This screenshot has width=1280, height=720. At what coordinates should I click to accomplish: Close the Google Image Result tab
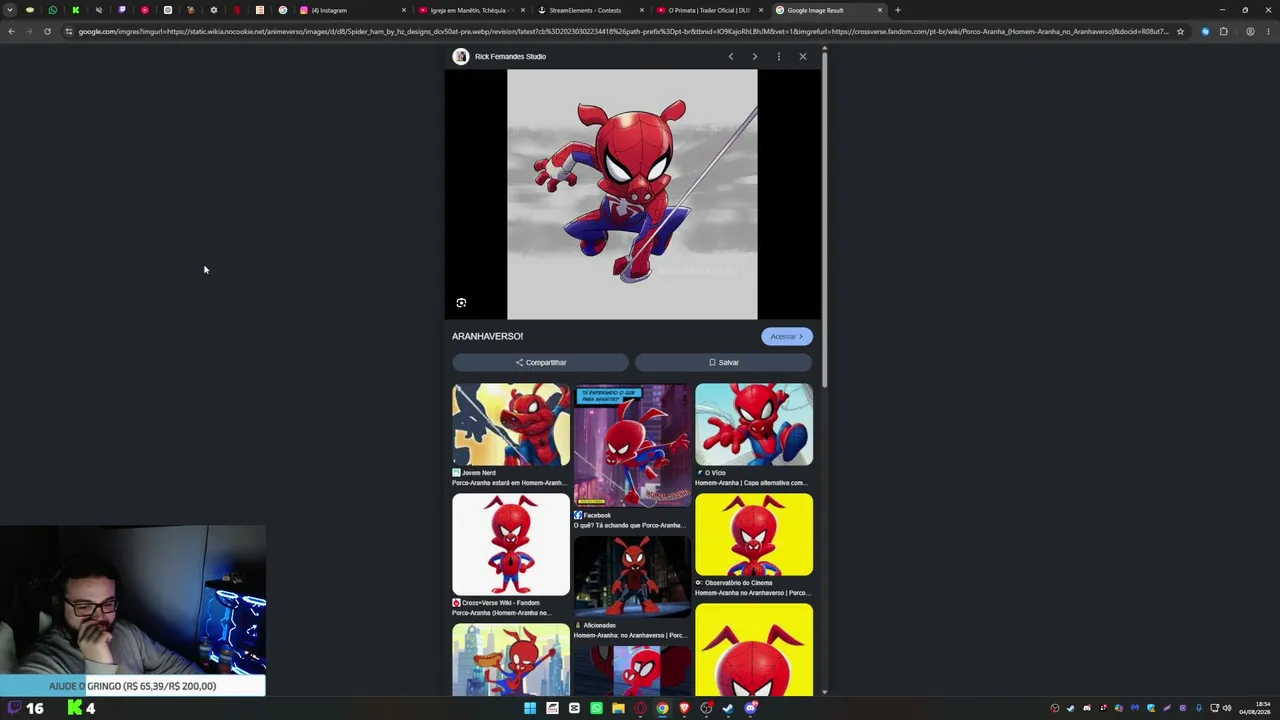click(x=880, y=10)
